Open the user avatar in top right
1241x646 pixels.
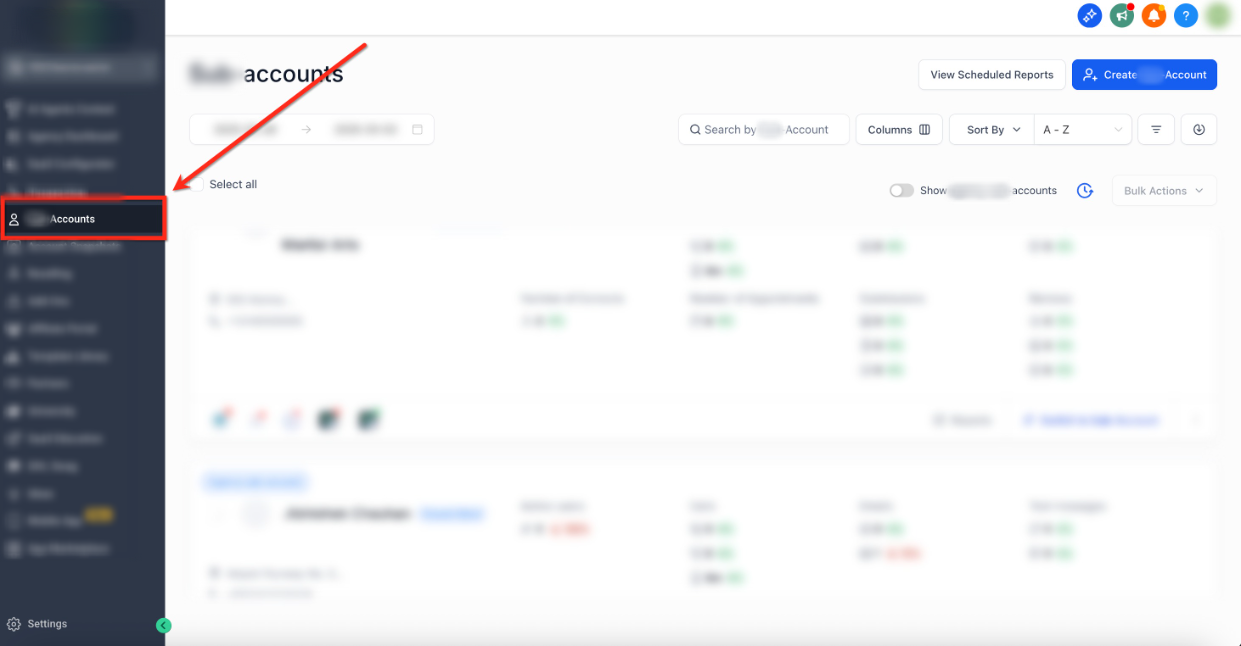(1217, 15)
